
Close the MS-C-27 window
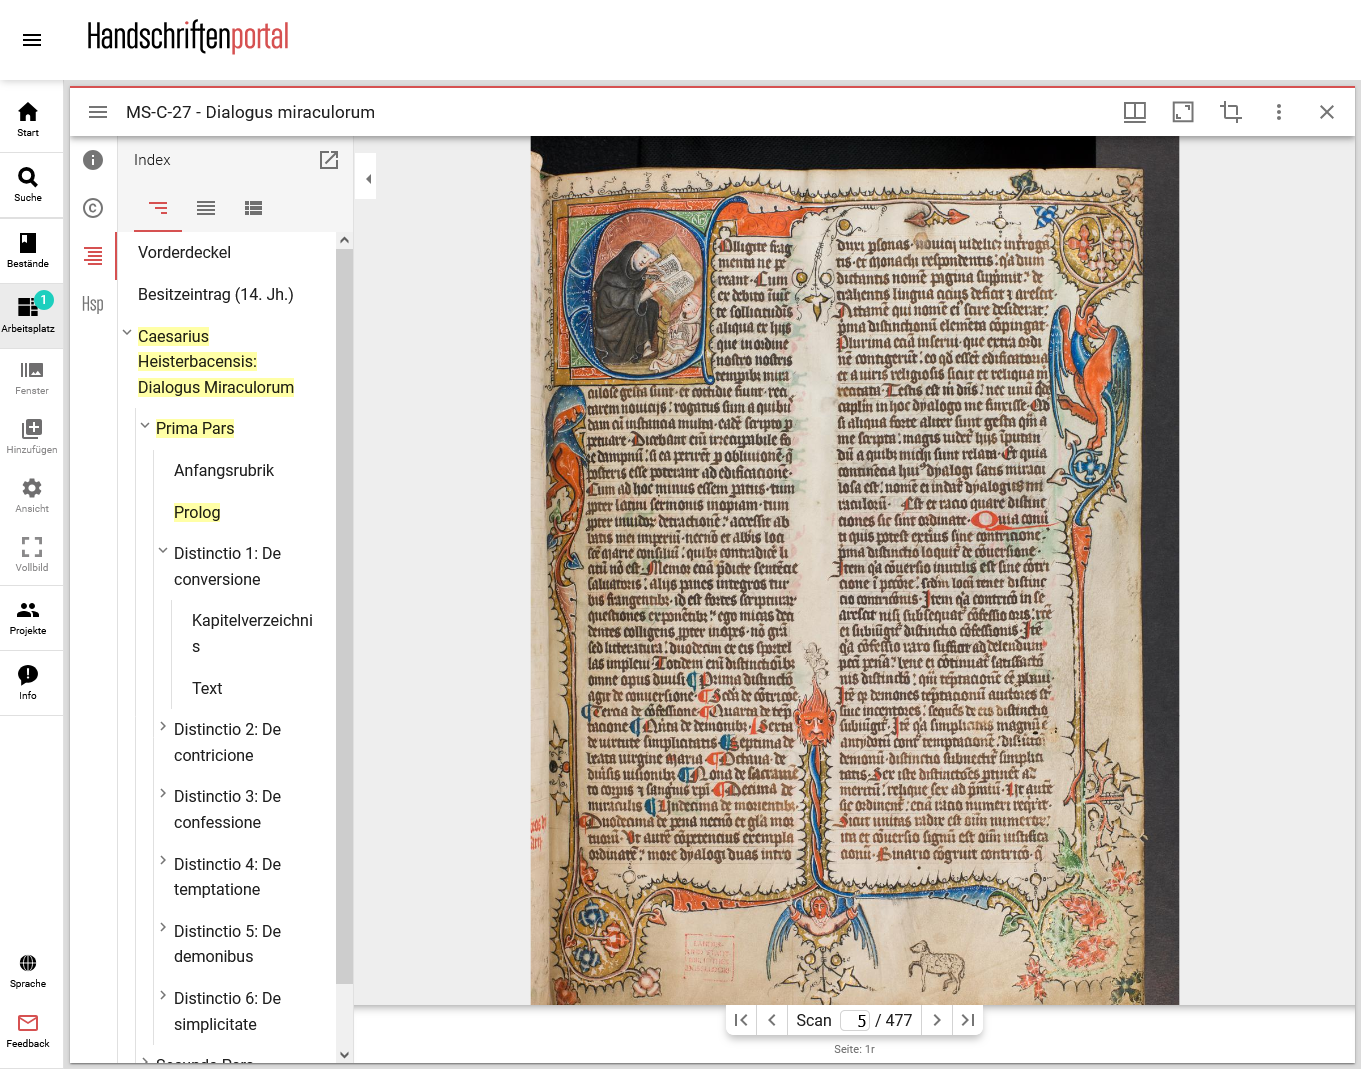(x=1327, y=112)
